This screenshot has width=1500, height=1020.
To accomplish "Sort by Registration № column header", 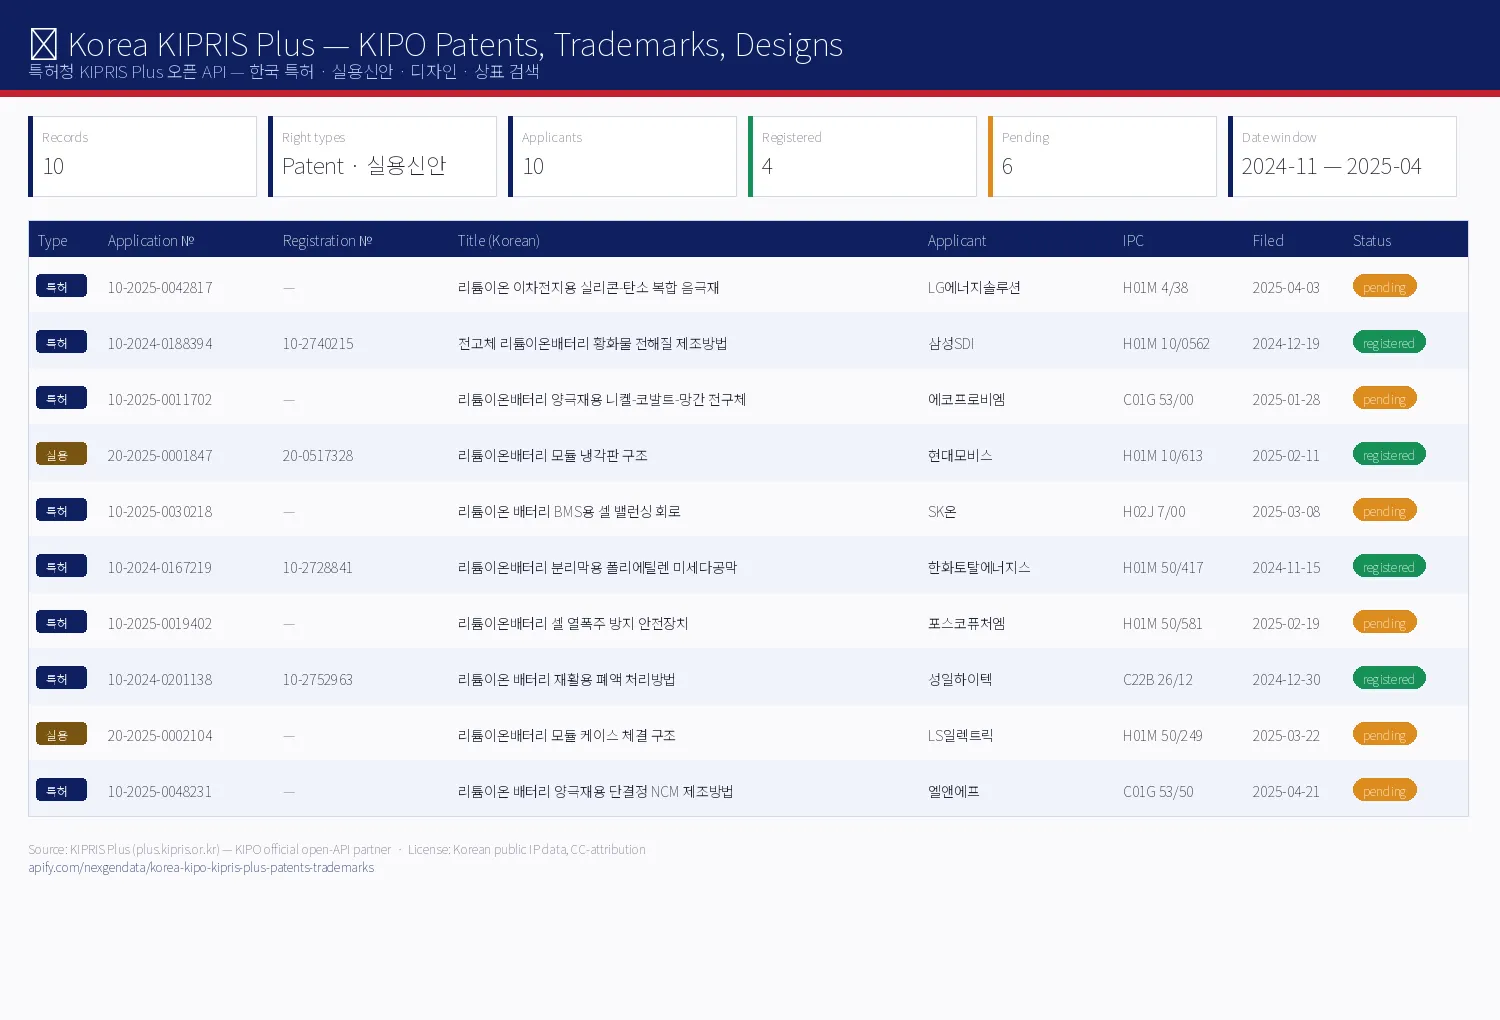I will point(327,240).
